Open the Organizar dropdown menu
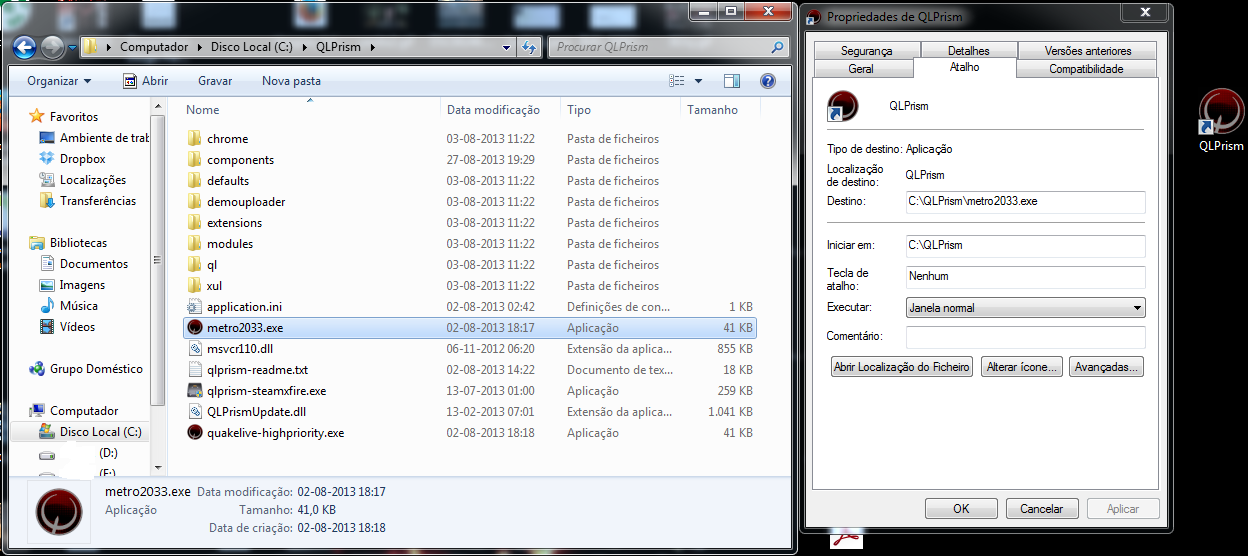The image size is (1248, 556). (59, 81)
